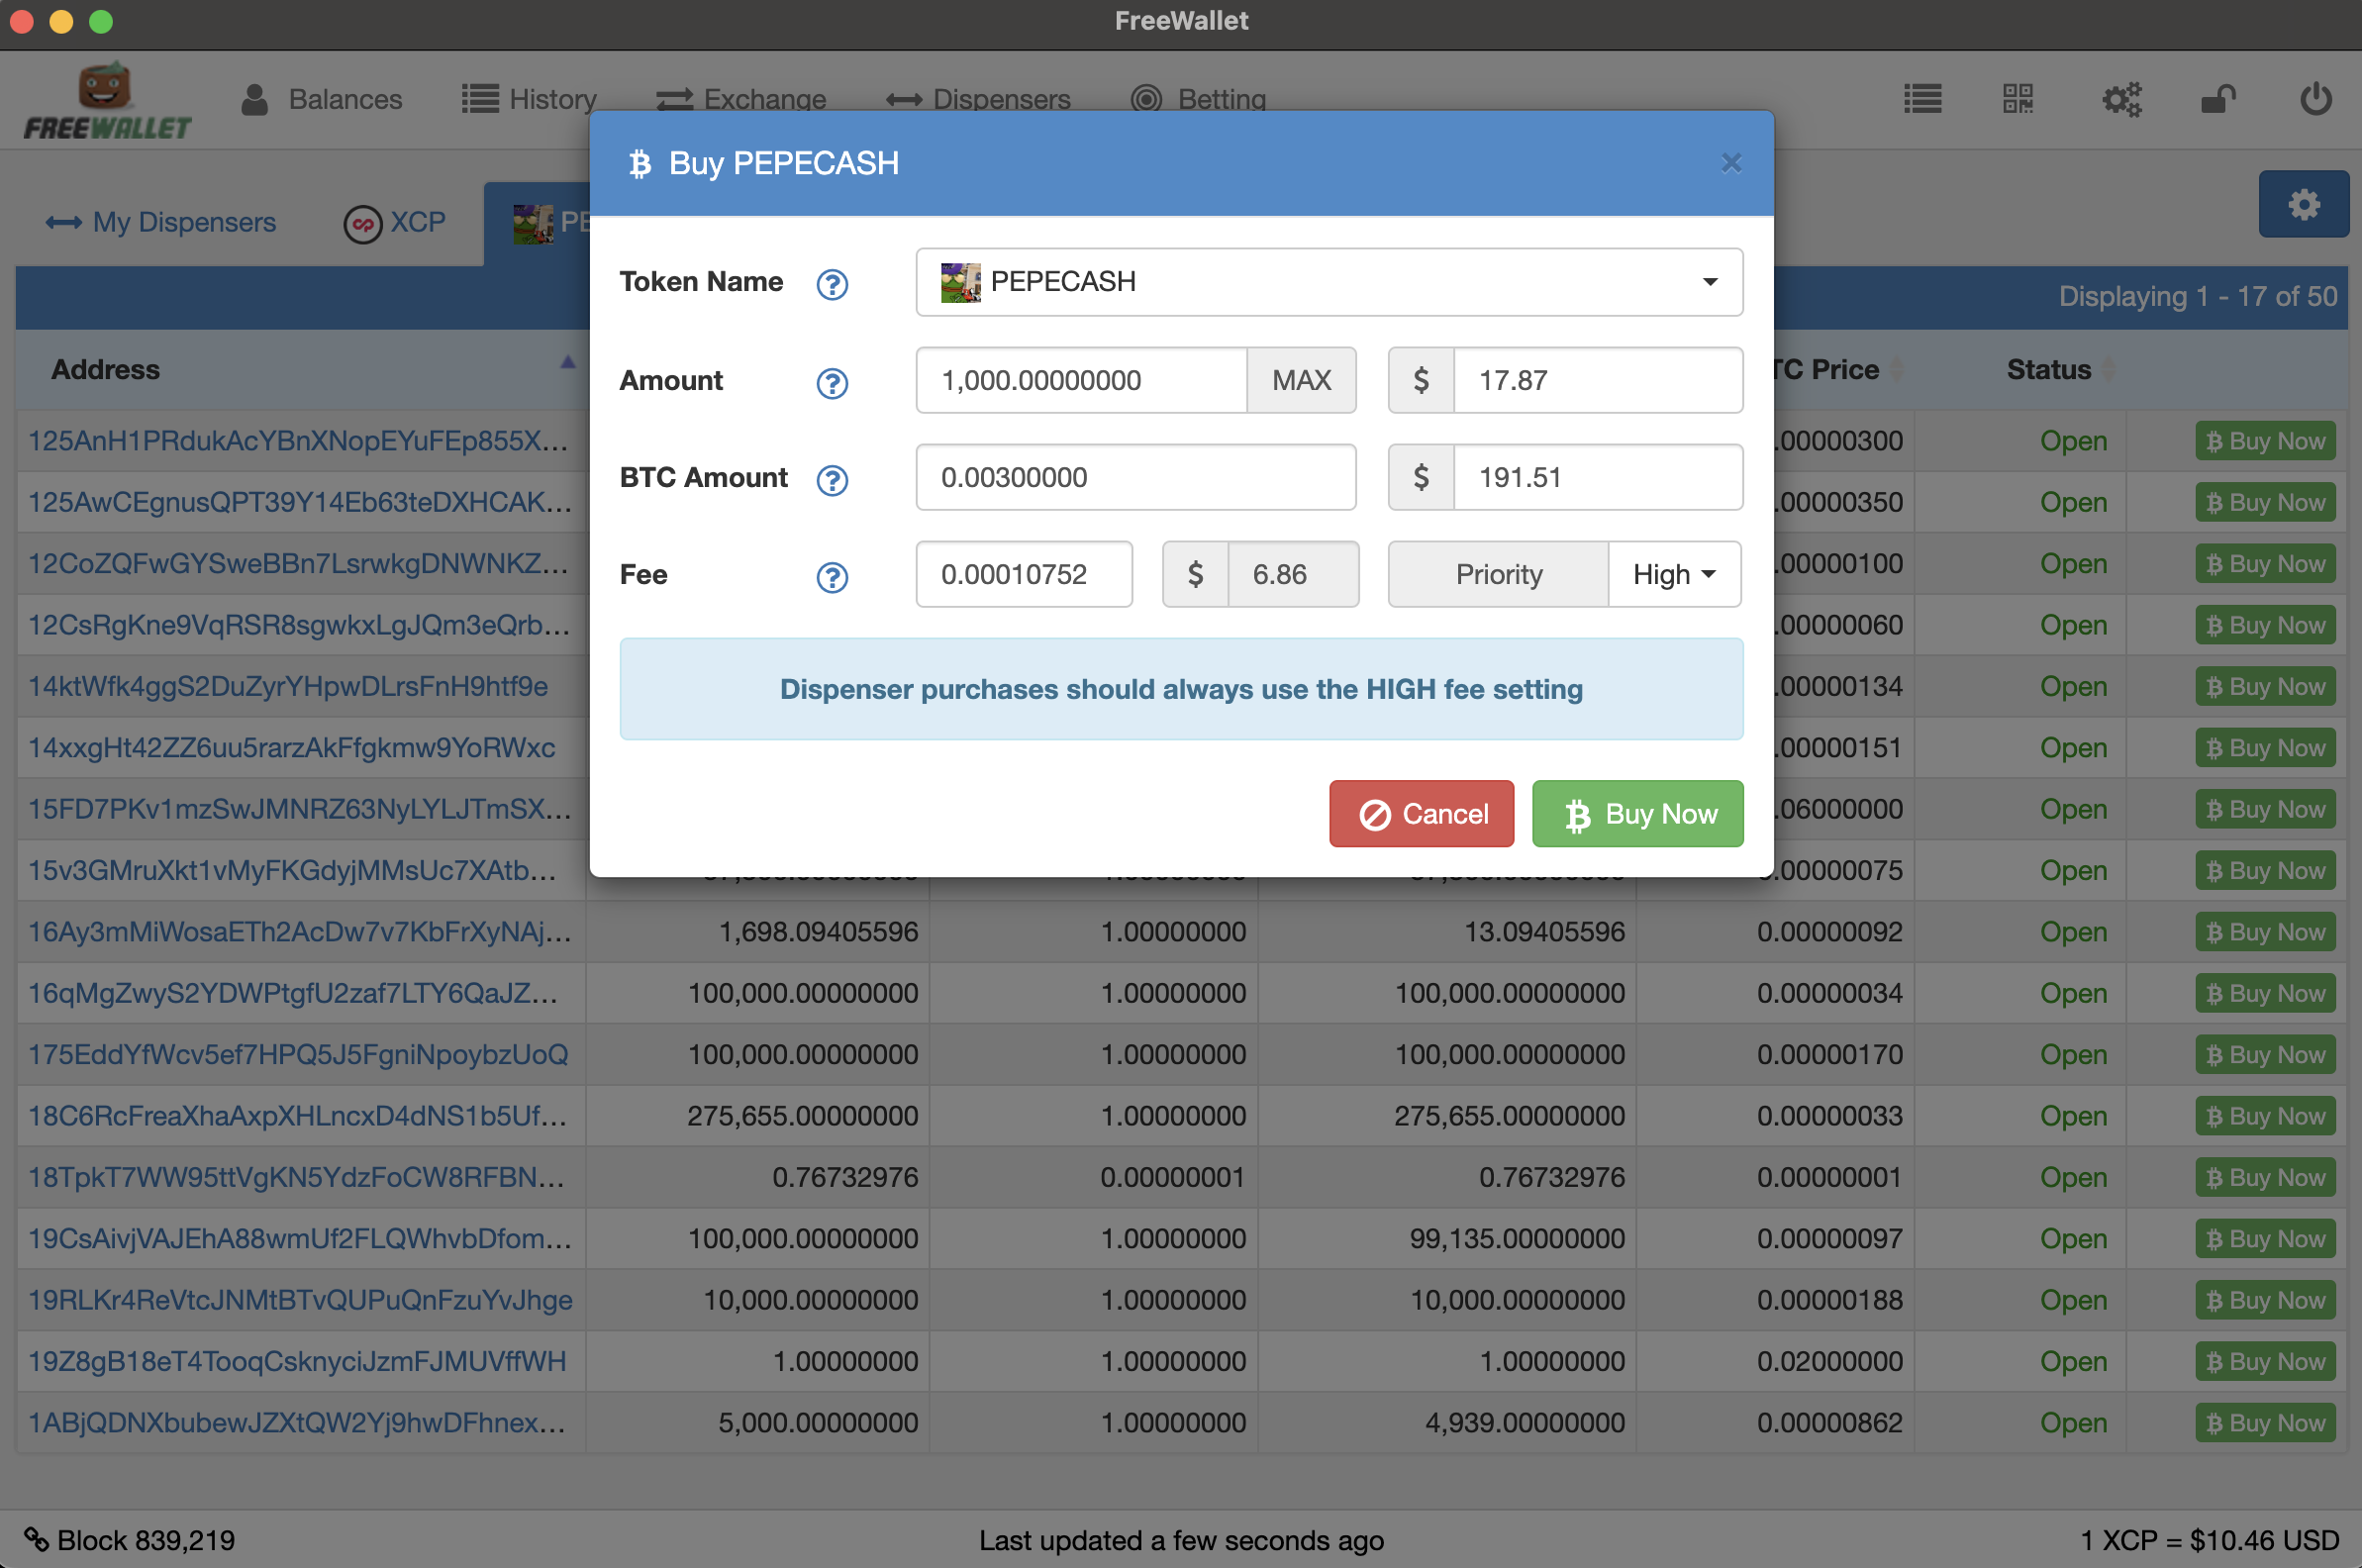
Task: Click the Block 839,219 status text
Action: click(146, 1540)
